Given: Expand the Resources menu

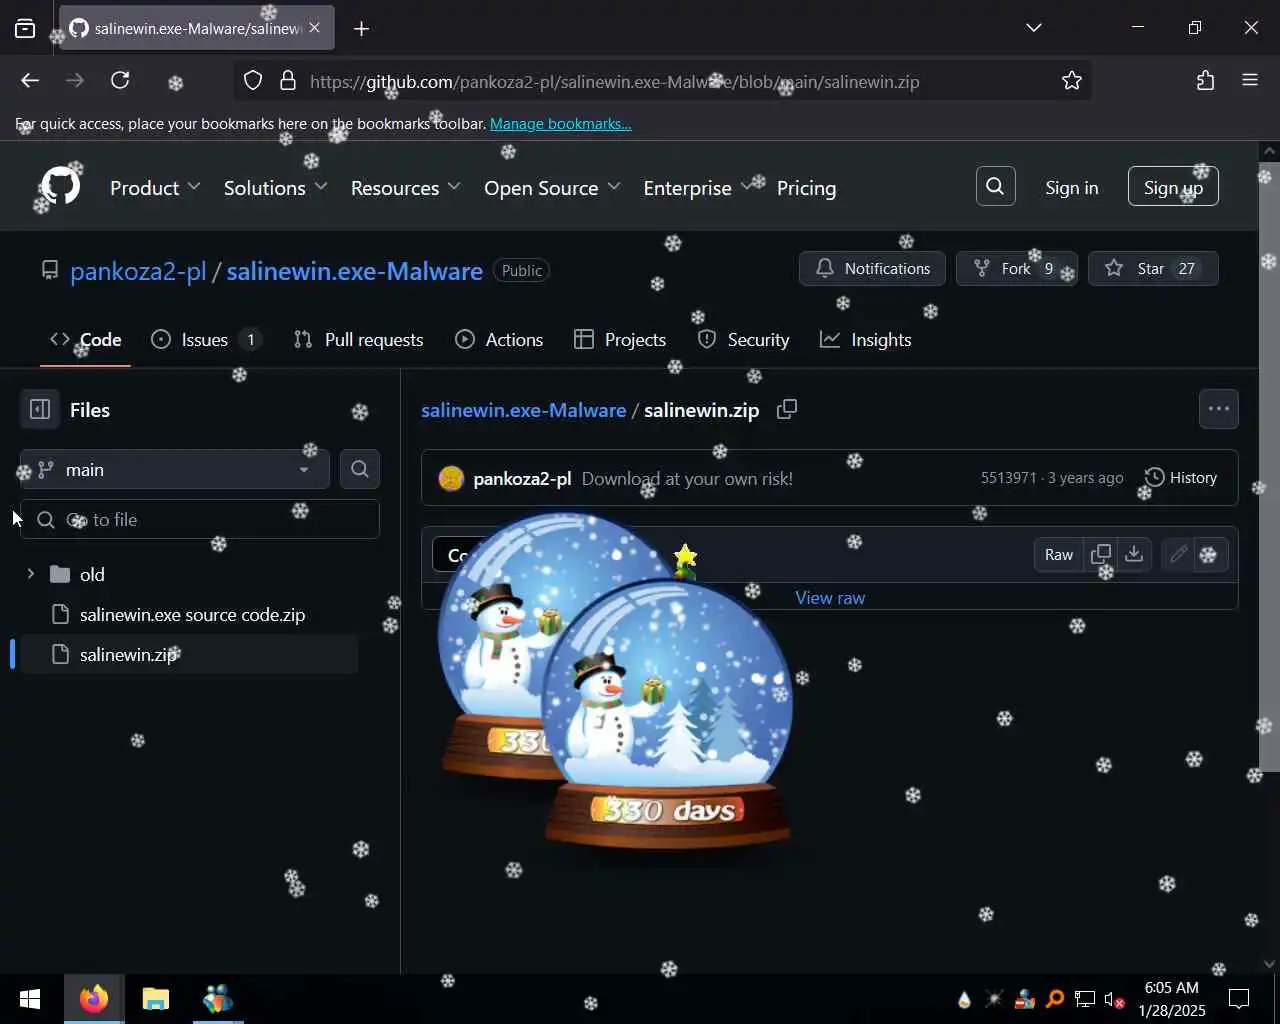Looking at the screenshot, I should (x=405, y=188).
